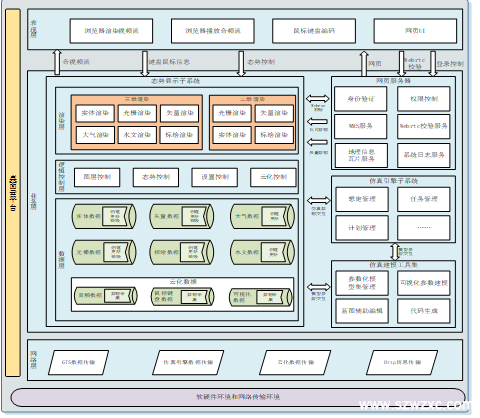Click 态势控制 box in 逻辑控制层
Viewport: 480px width, 418px height.
click(x=156, y=177)
